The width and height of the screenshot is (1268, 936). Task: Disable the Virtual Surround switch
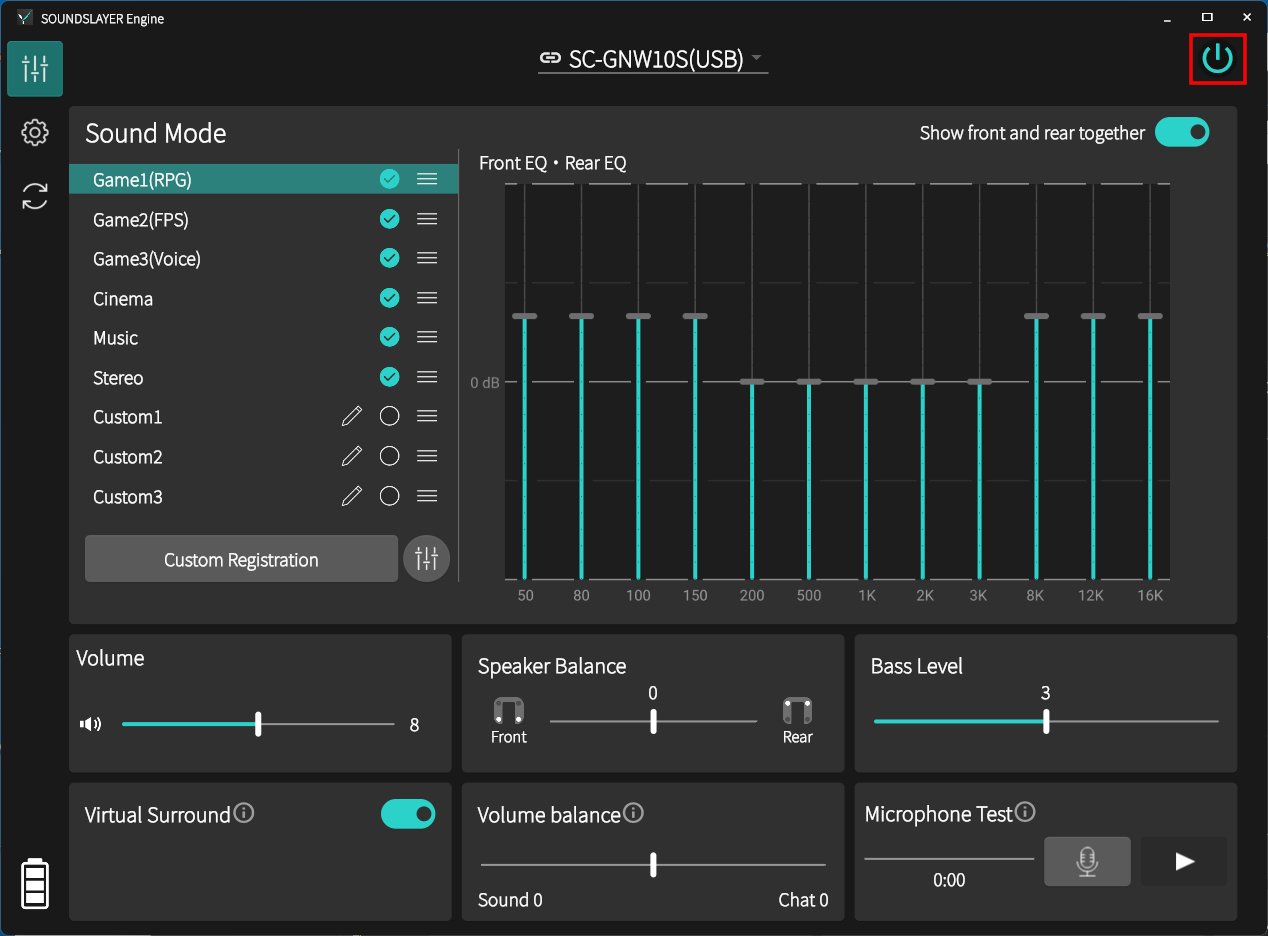408,814
